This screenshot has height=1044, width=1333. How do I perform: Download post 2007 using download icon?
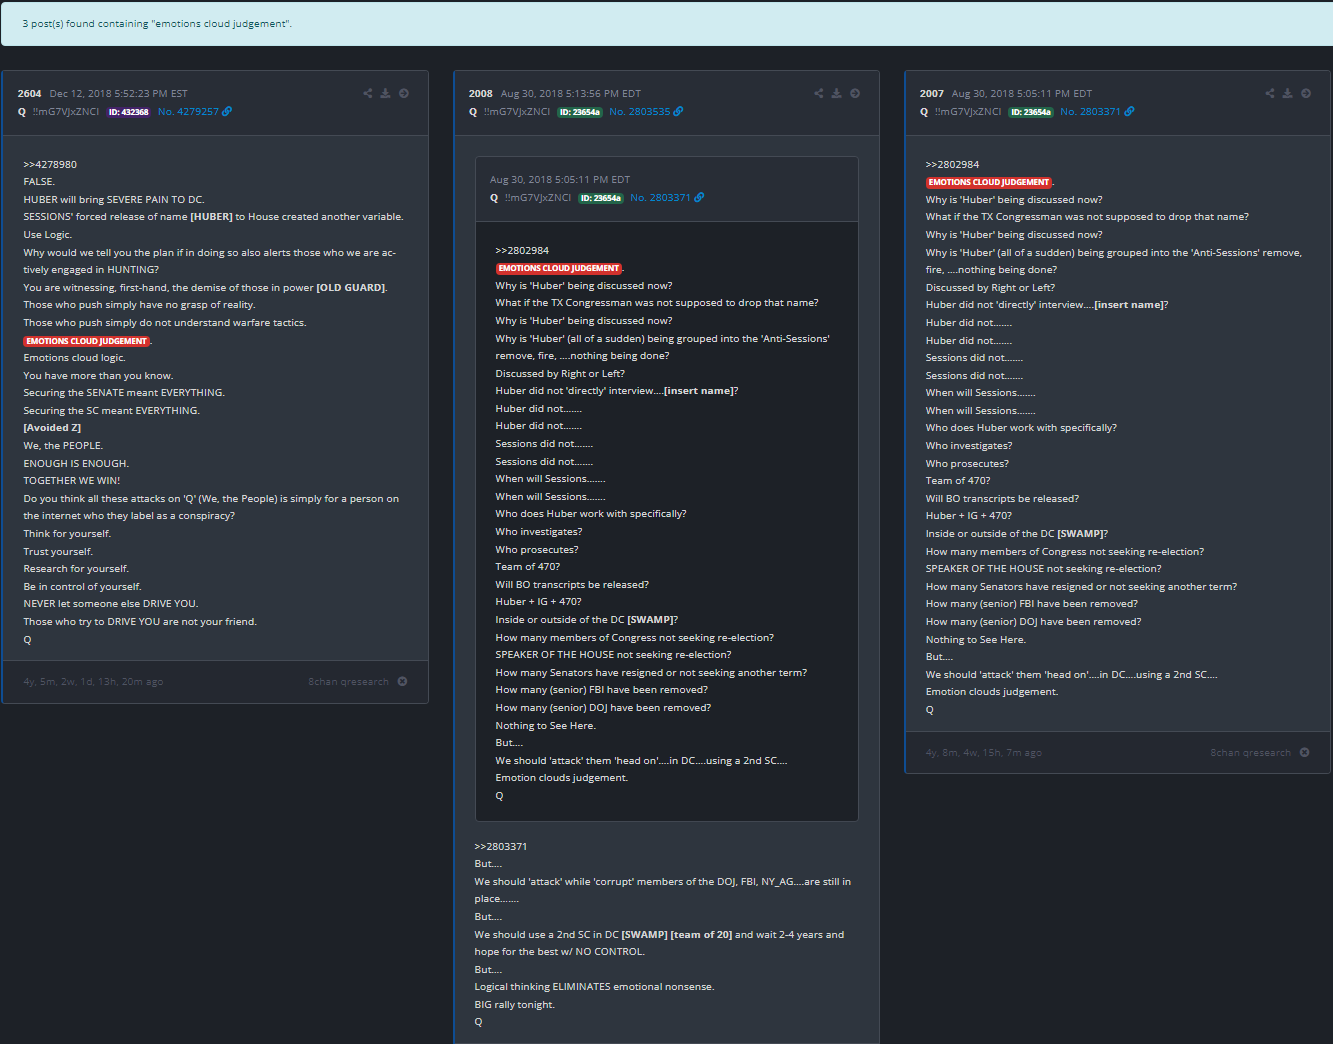pyautogui.click(x=1288, y=93)
